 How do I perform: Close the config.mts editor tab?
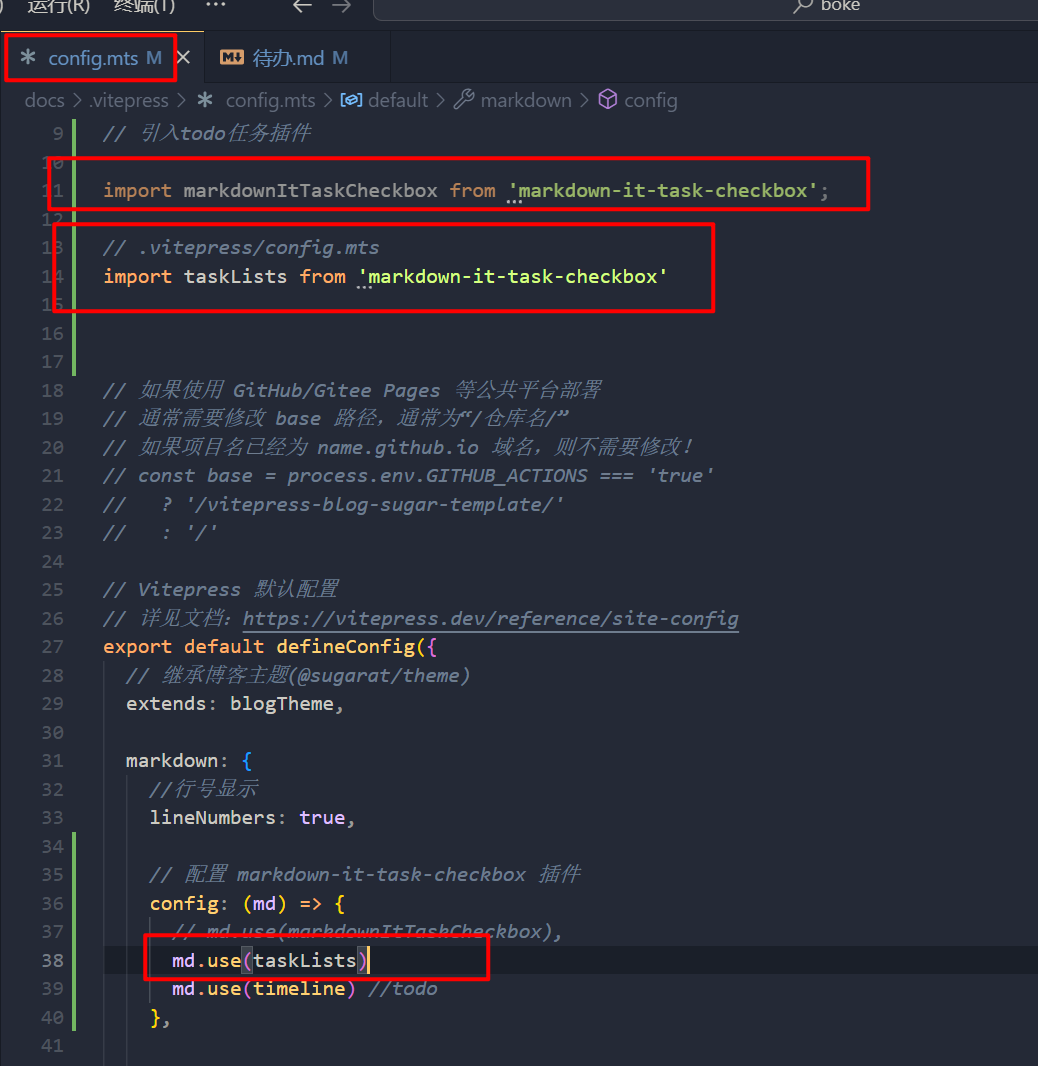tap(183, 58)
